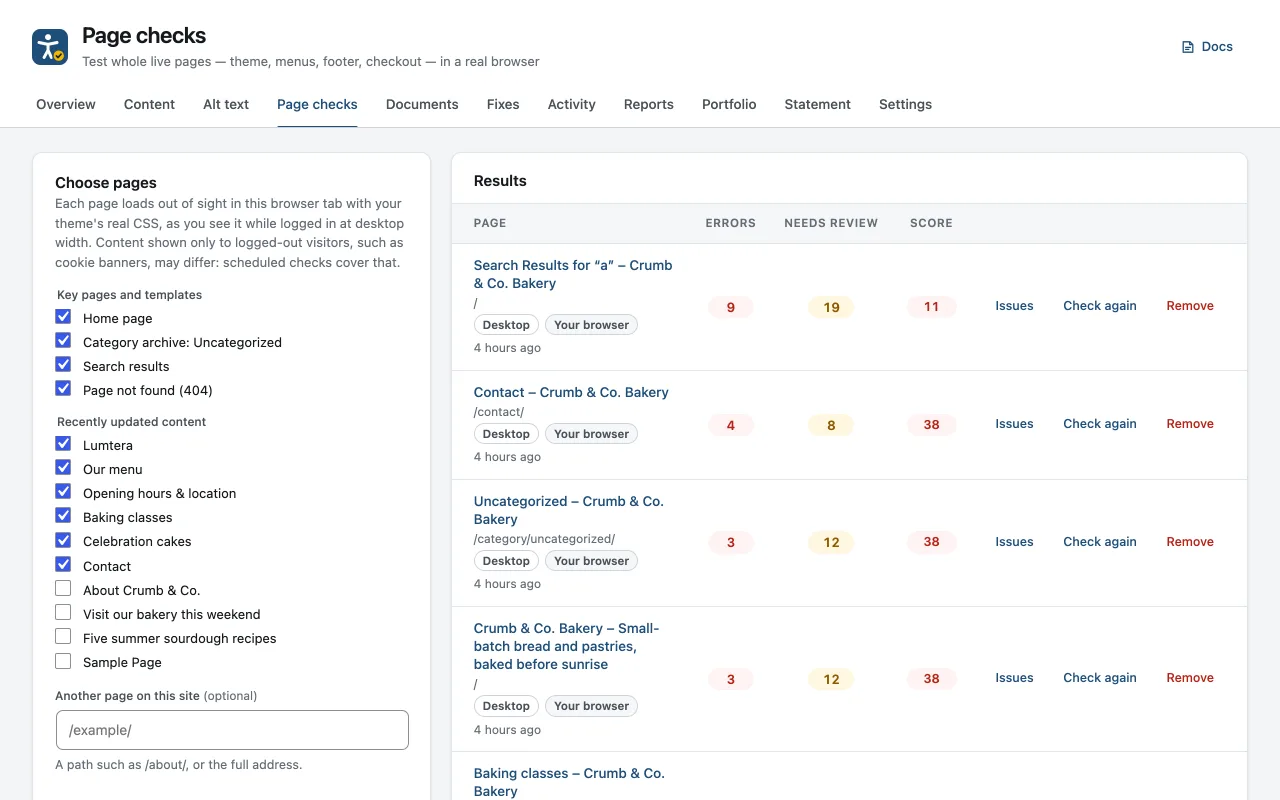
Task: Remove the Small-batch bread page row
Action: click(x=1190, y=678)
